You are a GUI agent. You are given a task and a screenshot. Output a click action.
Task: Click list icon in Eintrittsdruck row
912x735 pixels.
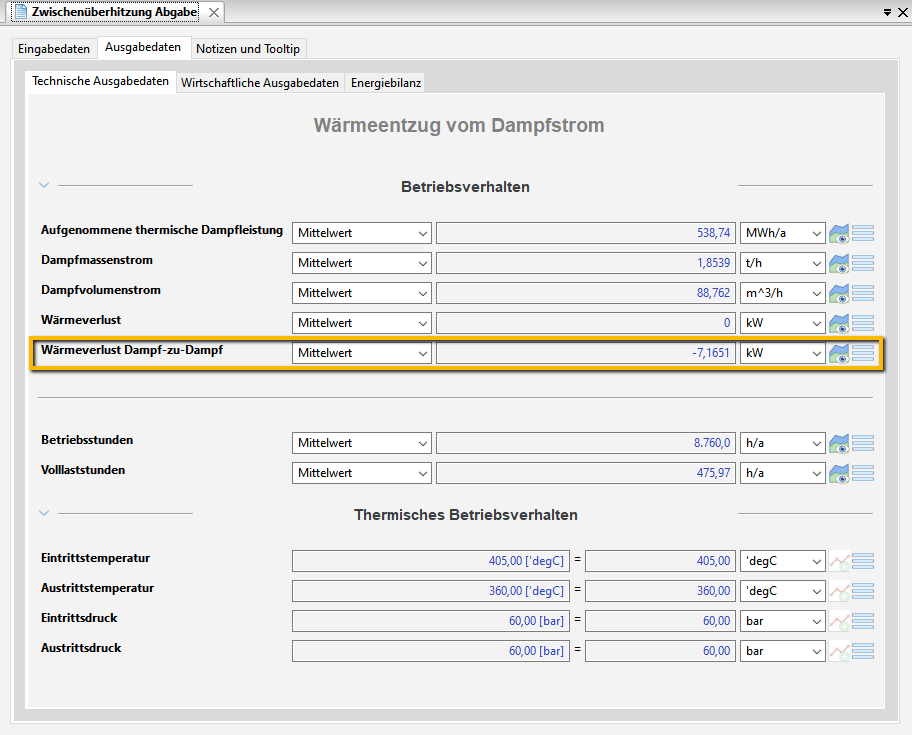click(863, 621)
